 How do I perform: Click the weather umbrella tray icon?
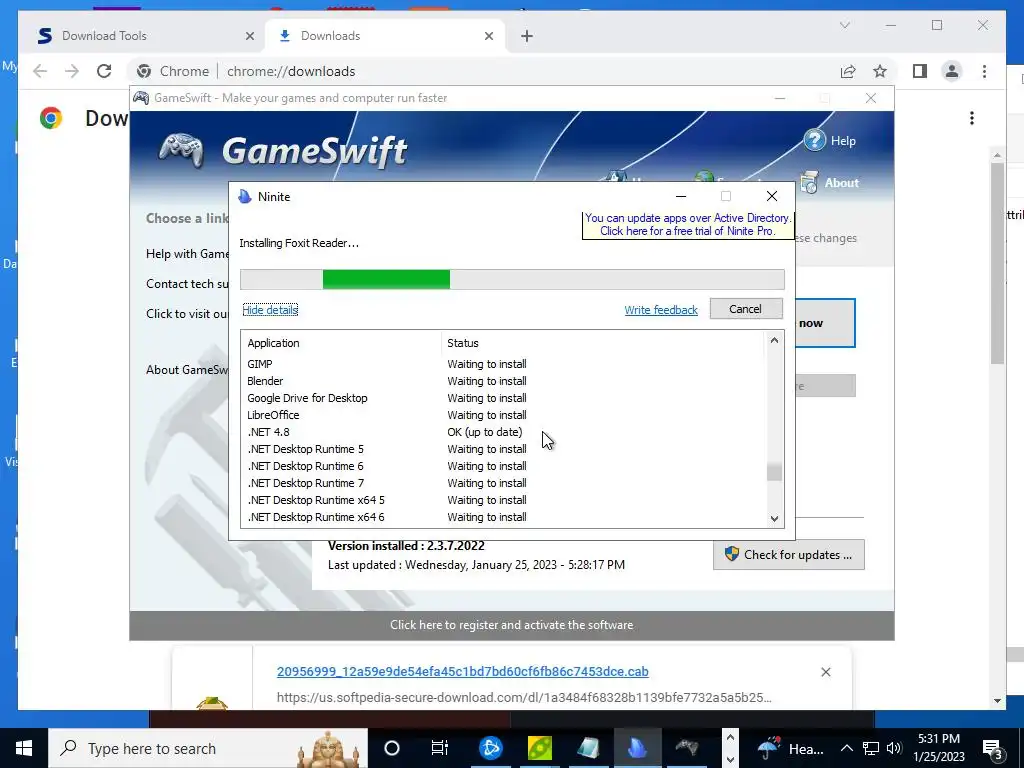769,748
